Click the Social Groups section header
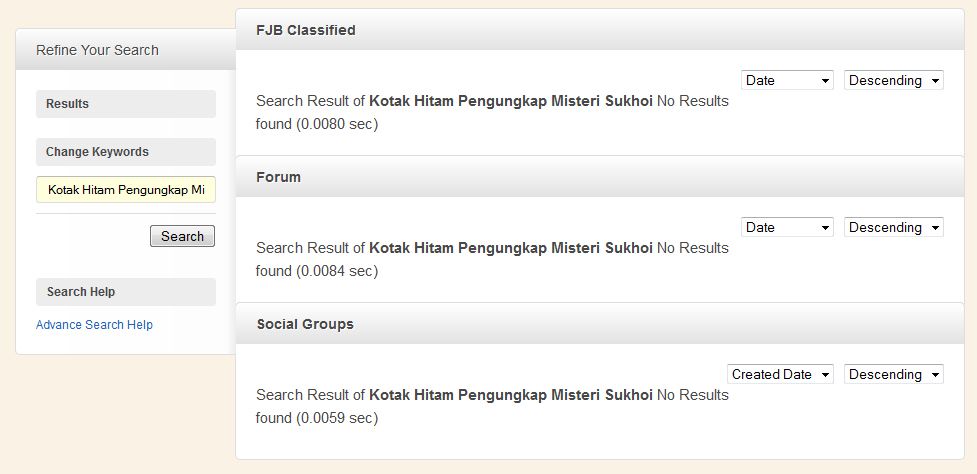 coord(599,324)
